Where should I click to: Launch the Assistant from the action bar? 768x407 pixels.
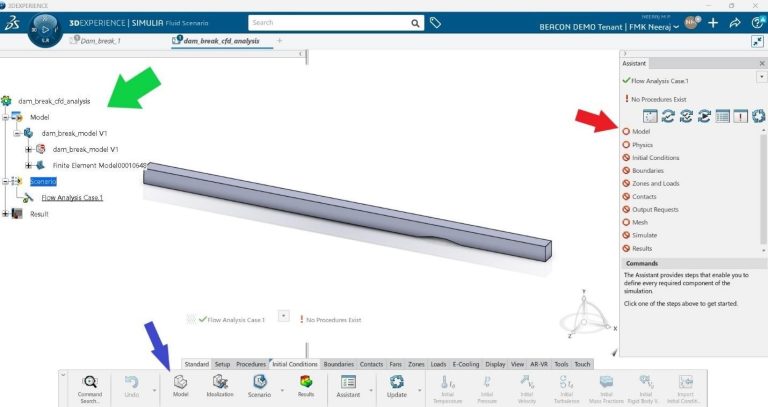[348, 386]
